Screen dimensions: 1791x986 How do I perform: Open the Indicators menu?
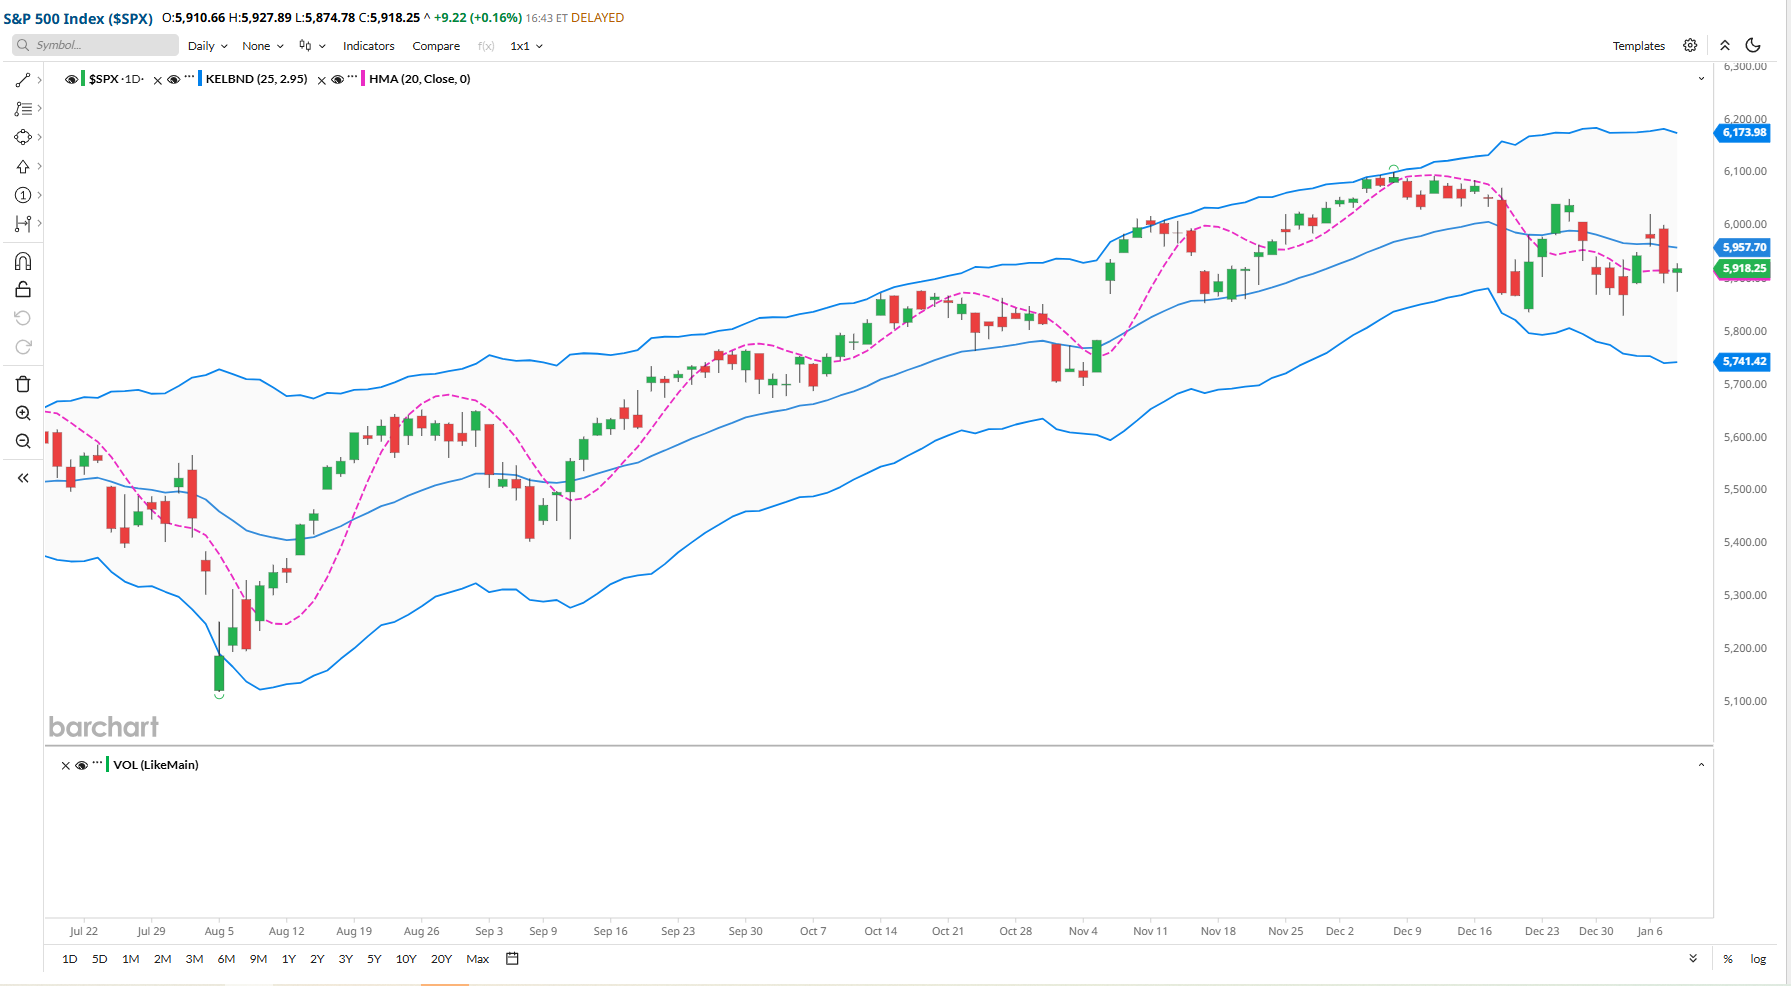pyautogui.click(x=368, y=46)
